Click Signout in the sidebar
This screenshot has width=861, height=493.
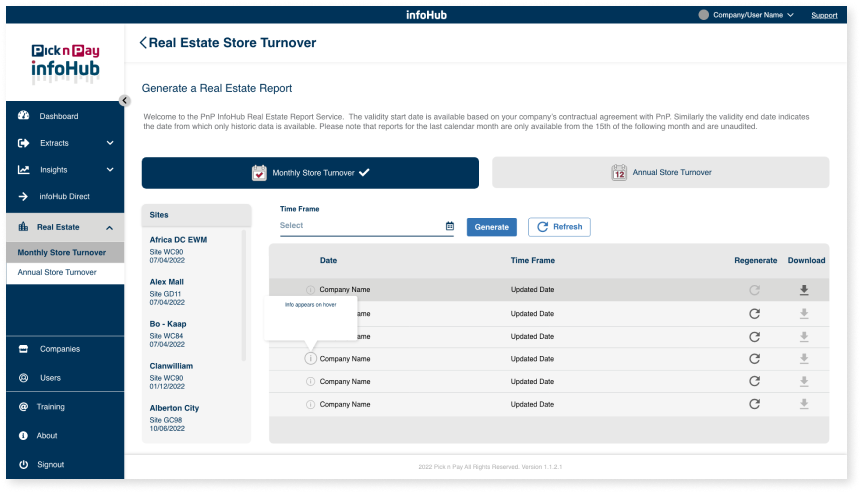coord(51,464)
